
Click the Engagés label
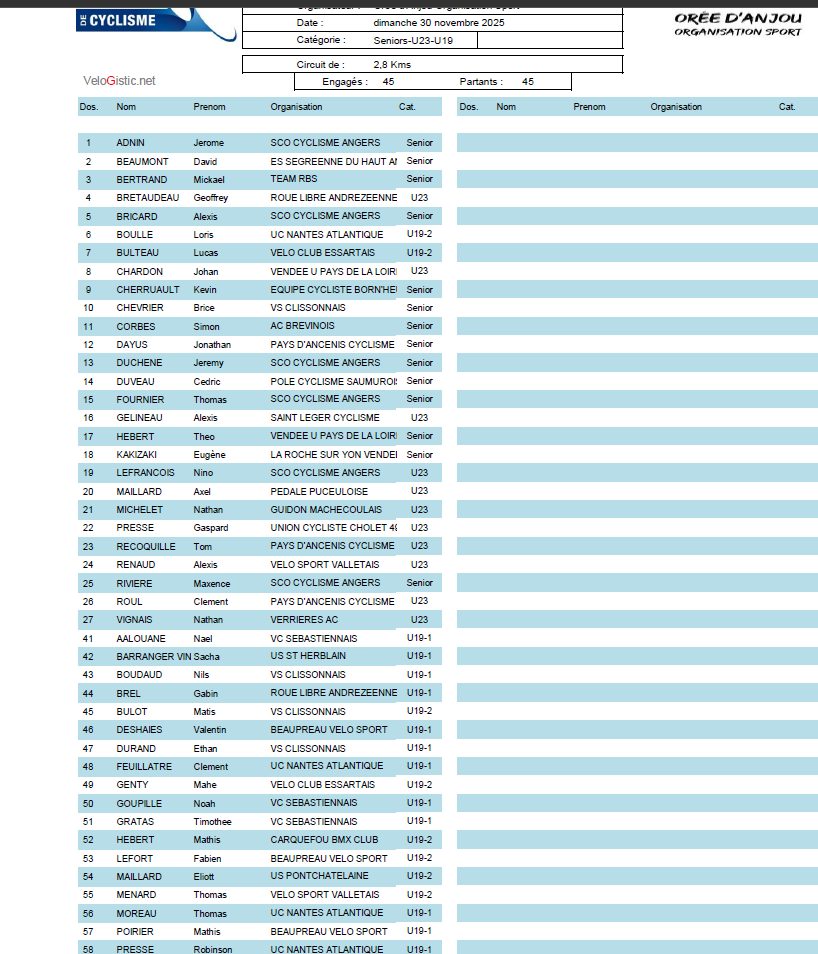pyautogui.click(x=345, y=82)
